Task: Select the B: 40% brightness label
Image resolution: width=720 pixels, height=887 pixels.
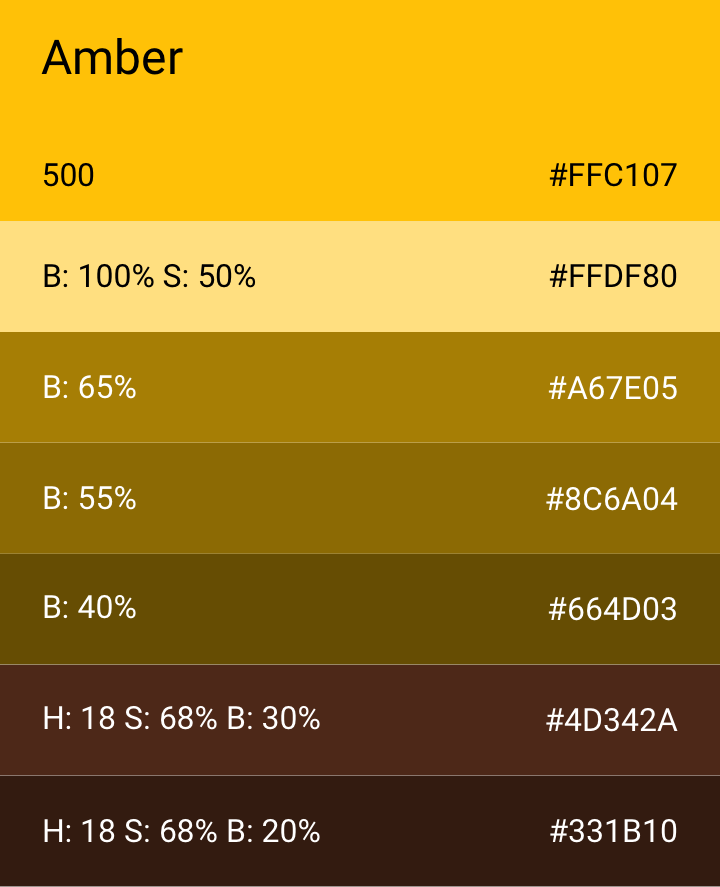Action: 89,608
